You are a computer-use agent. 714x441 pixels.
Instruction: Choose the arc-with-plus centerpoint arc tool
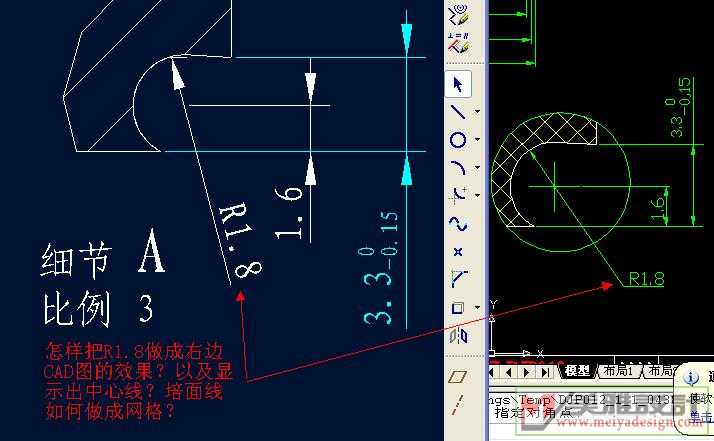pyautogui.click(x=459, y=195)
